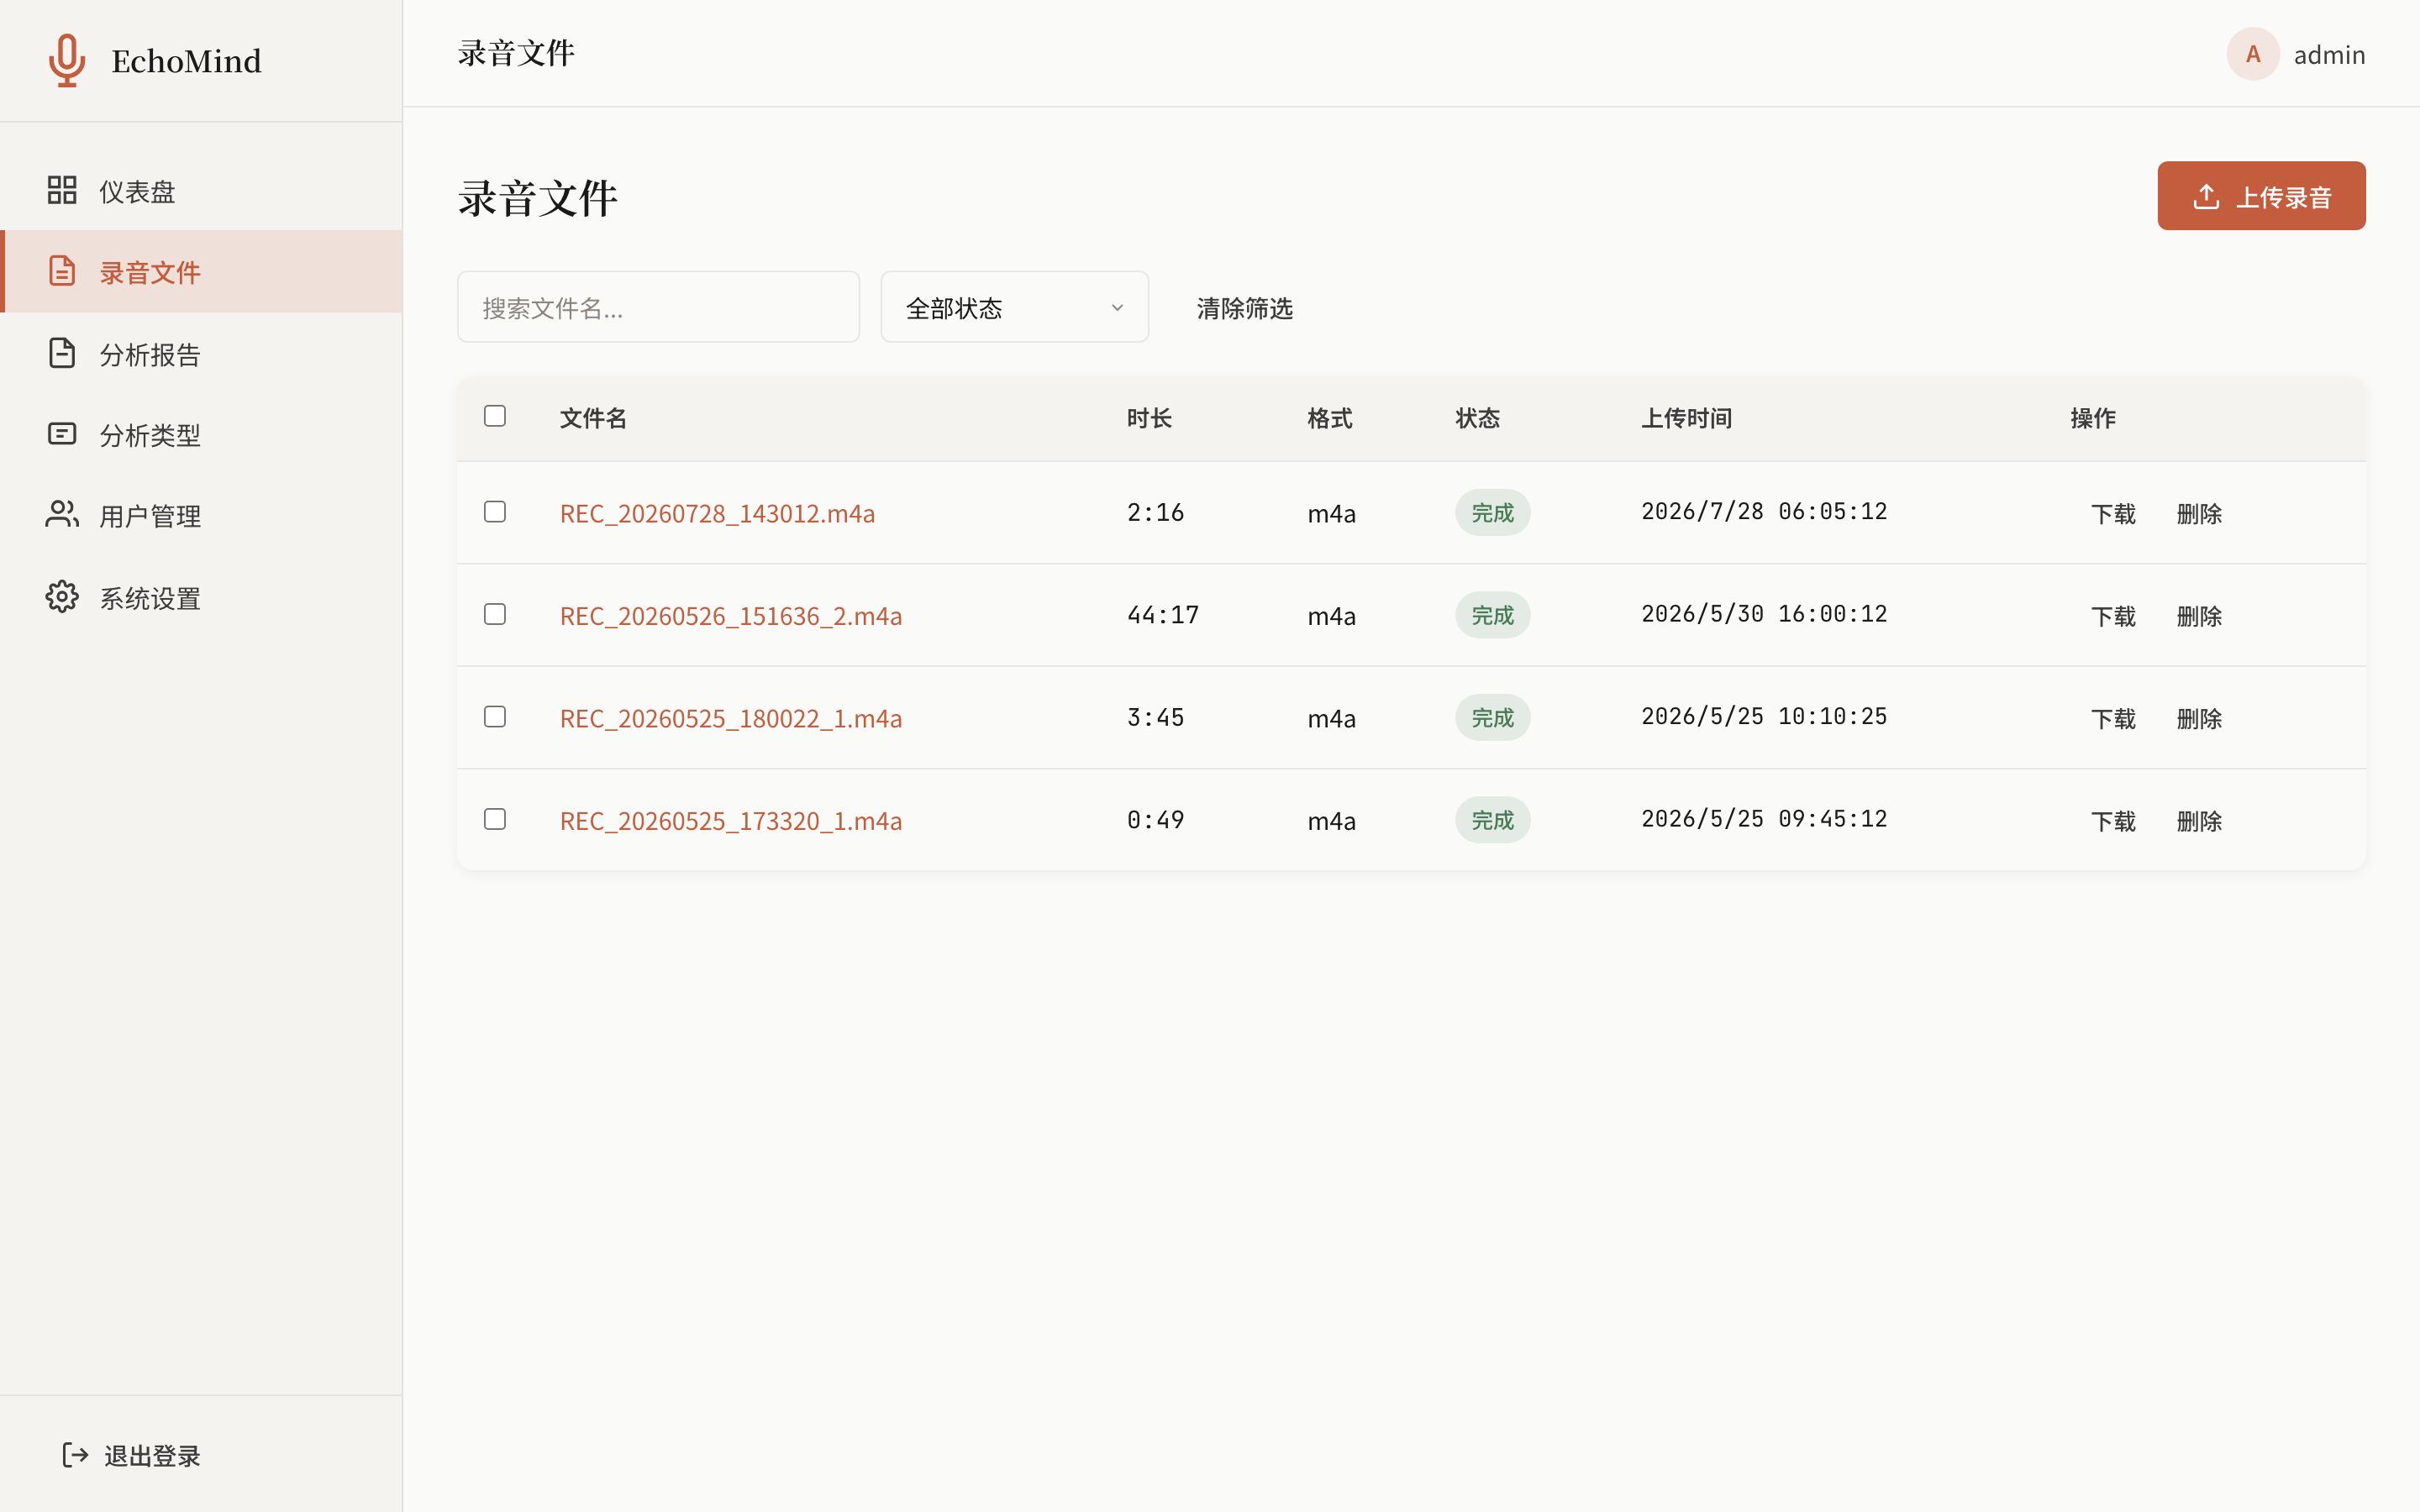
Task: Click the 时长 column header
Action: tap(1149, 418)
